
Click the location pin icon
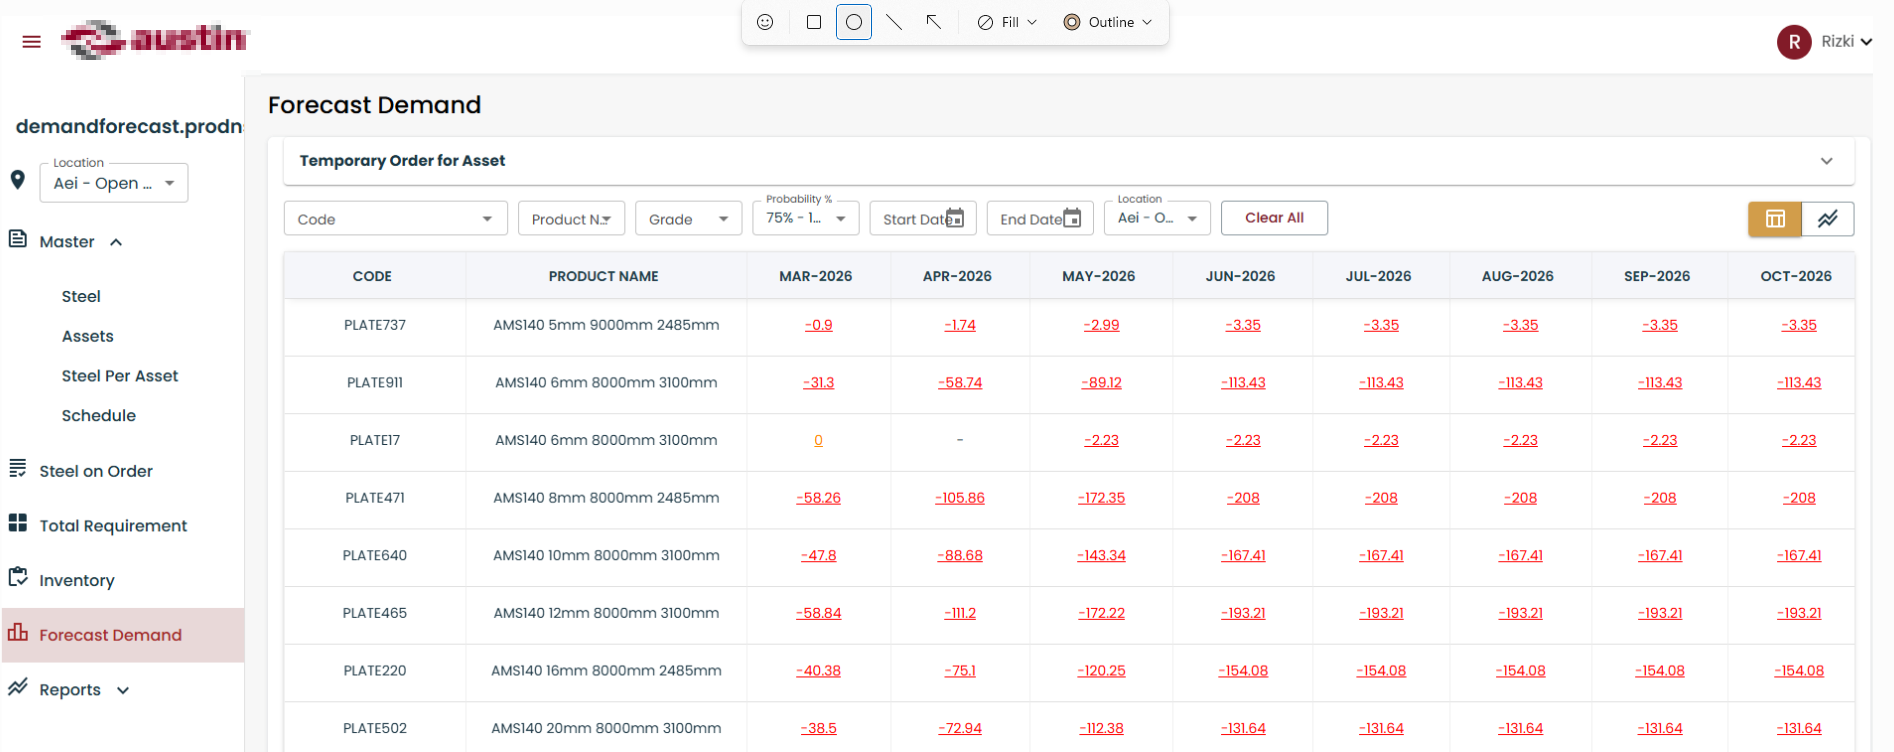point(17,179)
